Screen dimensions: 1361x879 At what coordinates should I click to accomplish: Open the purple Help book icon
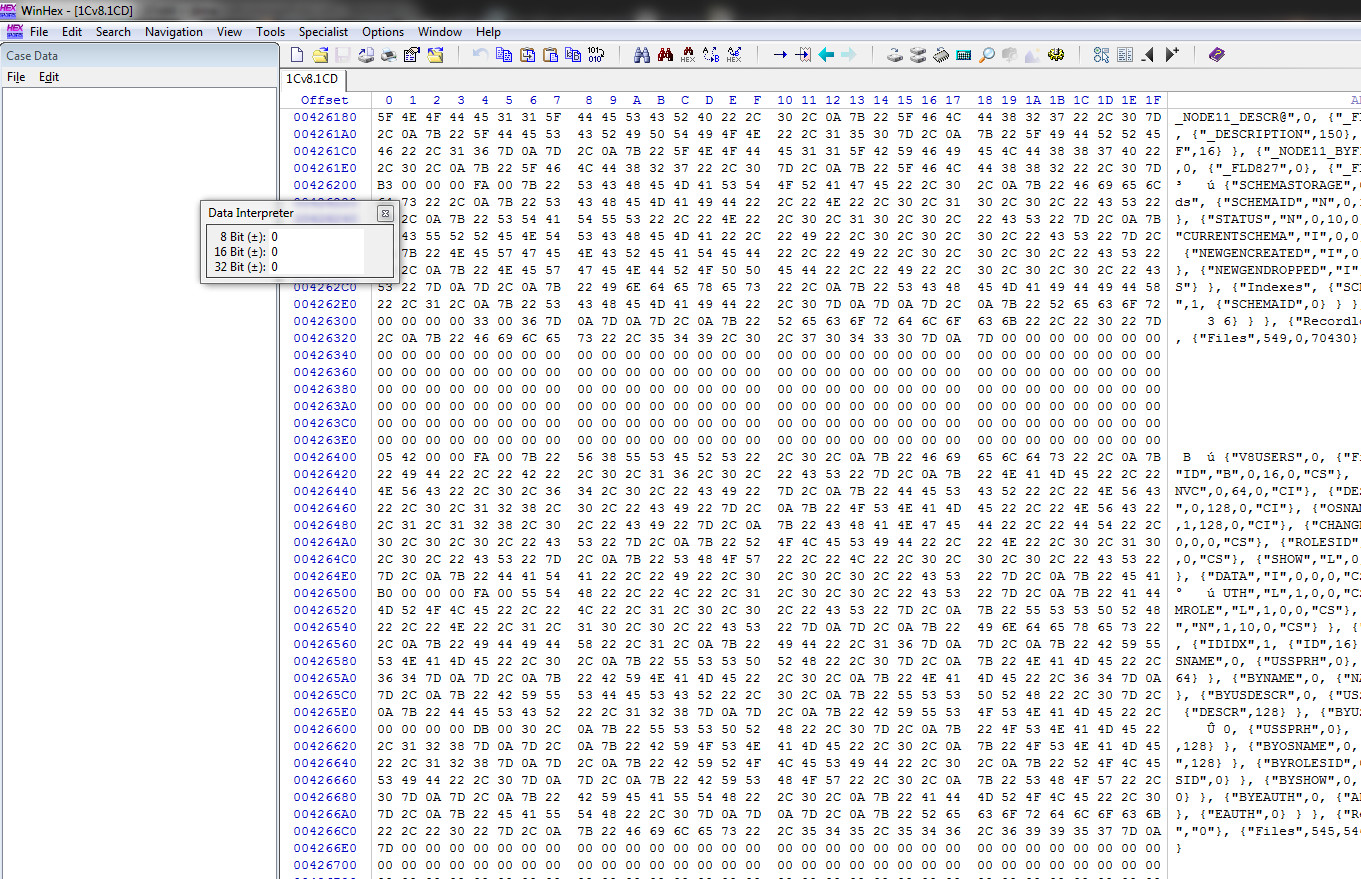coord(1216,55)
